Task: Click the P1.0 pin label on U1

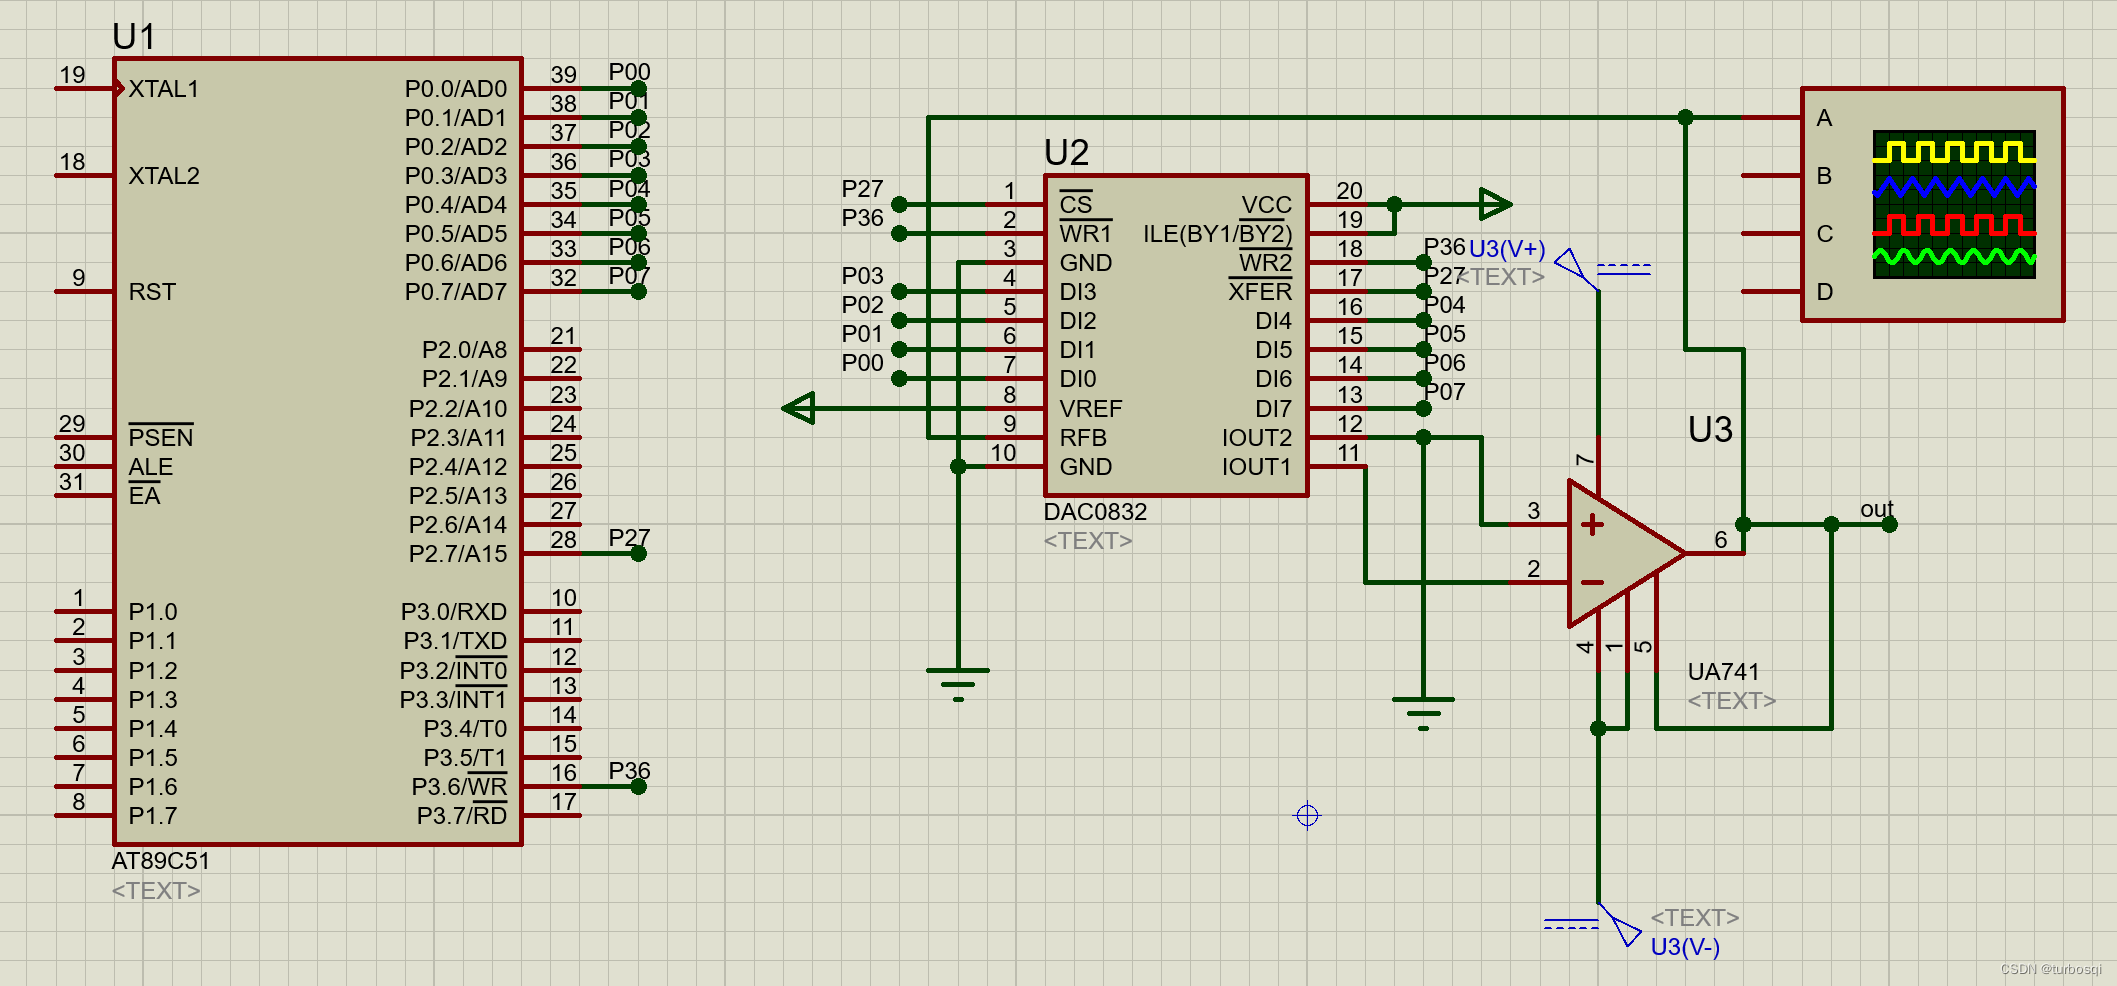Action: [x=153, y=612]
